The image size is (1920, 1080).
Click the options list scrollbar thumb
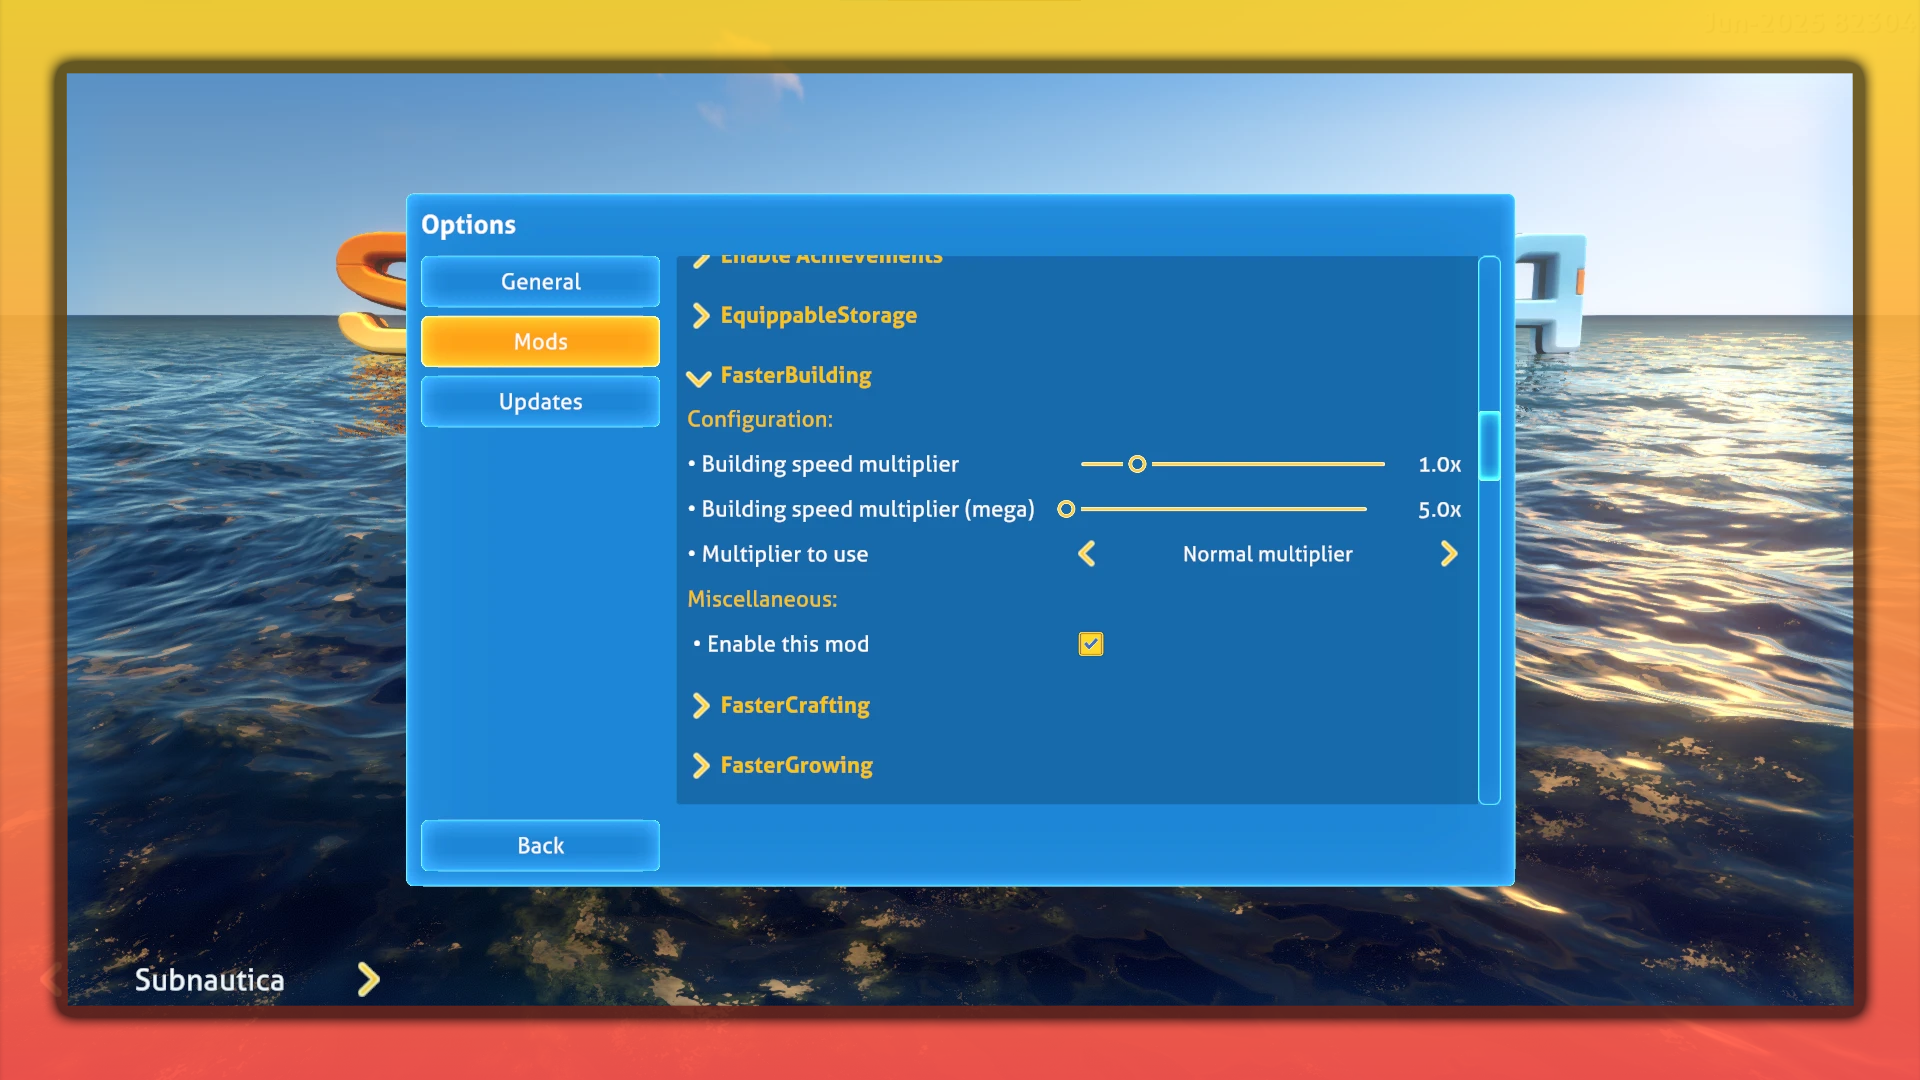[1489, 446]
